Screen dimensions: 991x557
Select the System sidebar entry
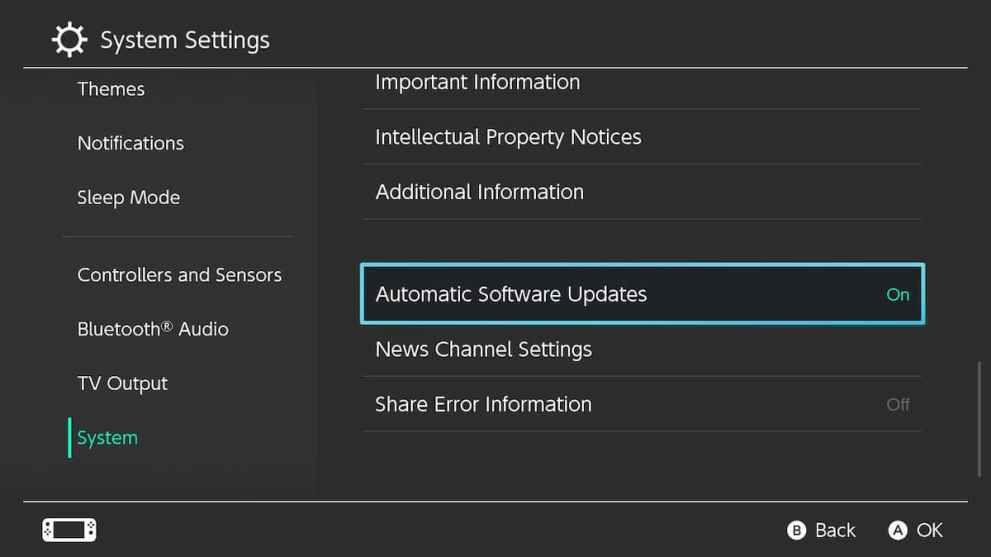[x=107, y=438]
